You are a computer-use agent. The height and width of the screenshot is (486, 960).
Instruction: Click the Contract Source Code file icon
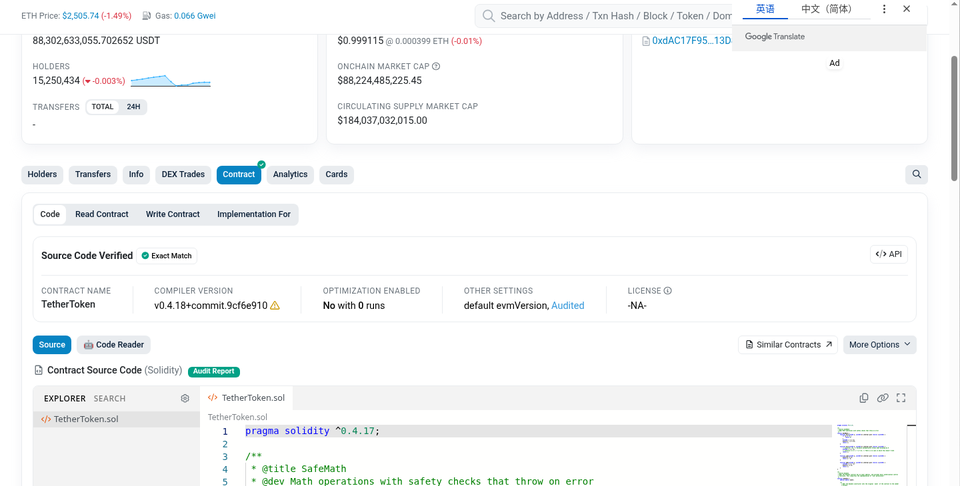[39, 370]
